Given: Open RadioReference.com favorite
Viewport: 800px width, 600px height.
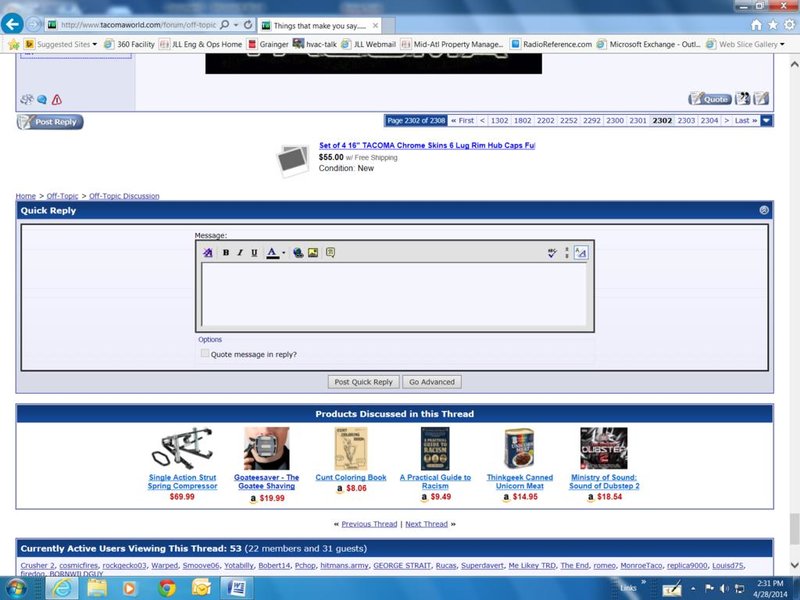Looking at the screenshot, I should click(x=552, y=44).
